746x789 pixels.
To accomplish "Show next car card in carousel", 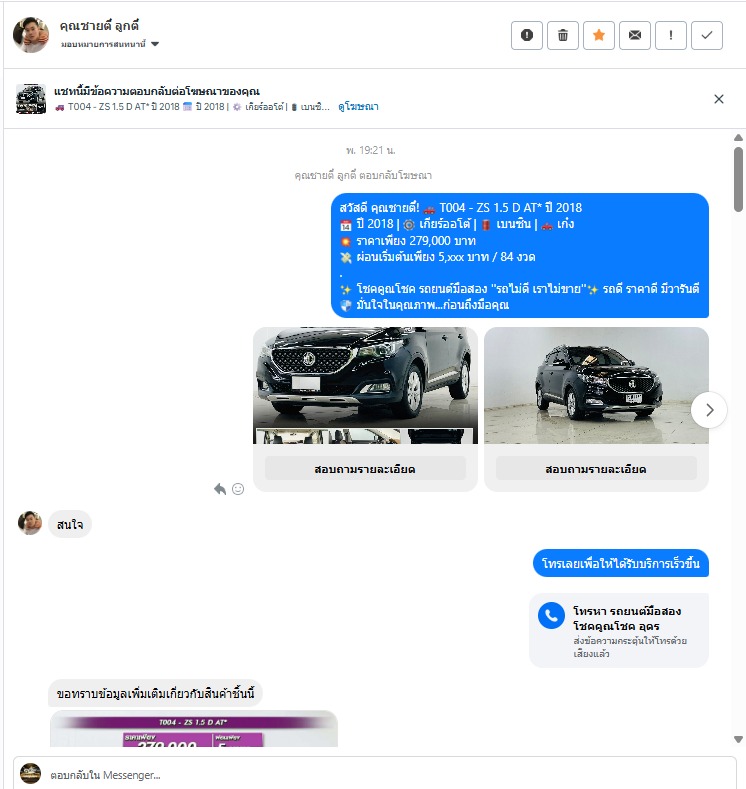I will (709, 410).
